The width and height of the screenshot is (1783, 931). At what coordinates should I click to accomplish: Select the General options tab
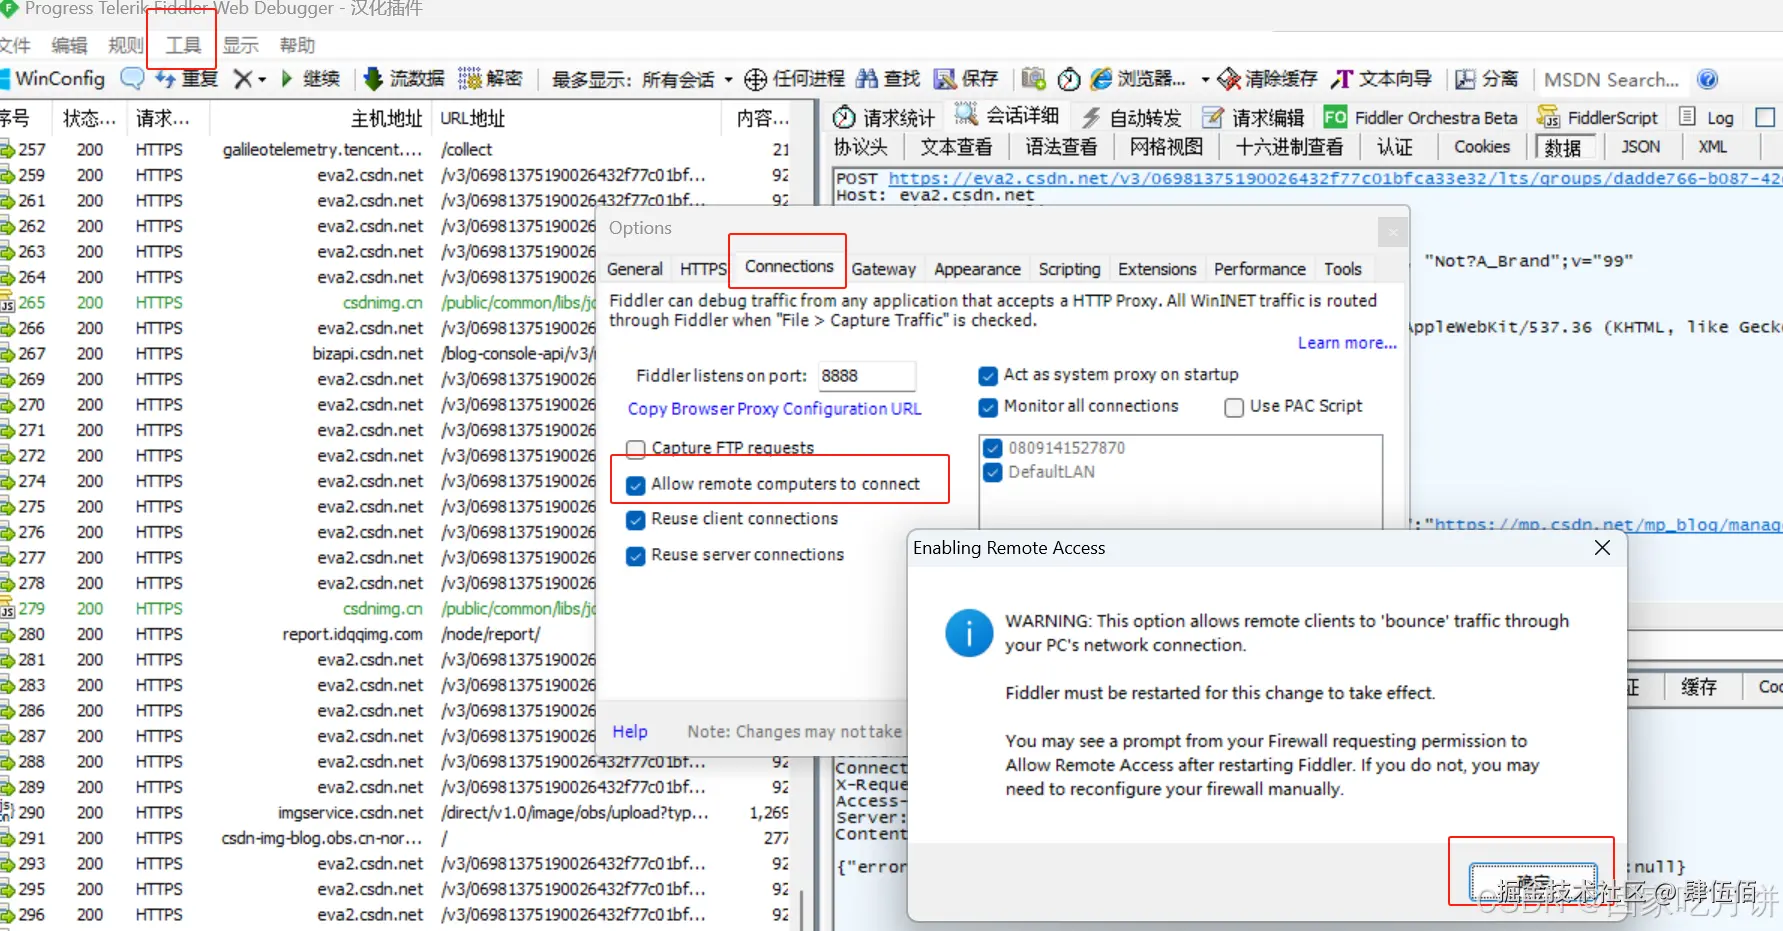click(x=634, y=269)
